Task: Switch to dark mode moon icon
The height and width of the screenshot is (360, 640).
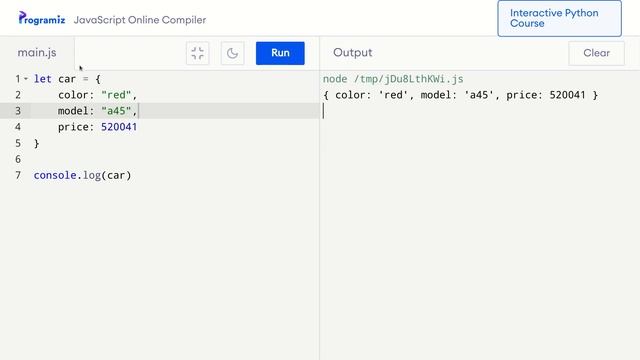Action: tap(232, 53)
